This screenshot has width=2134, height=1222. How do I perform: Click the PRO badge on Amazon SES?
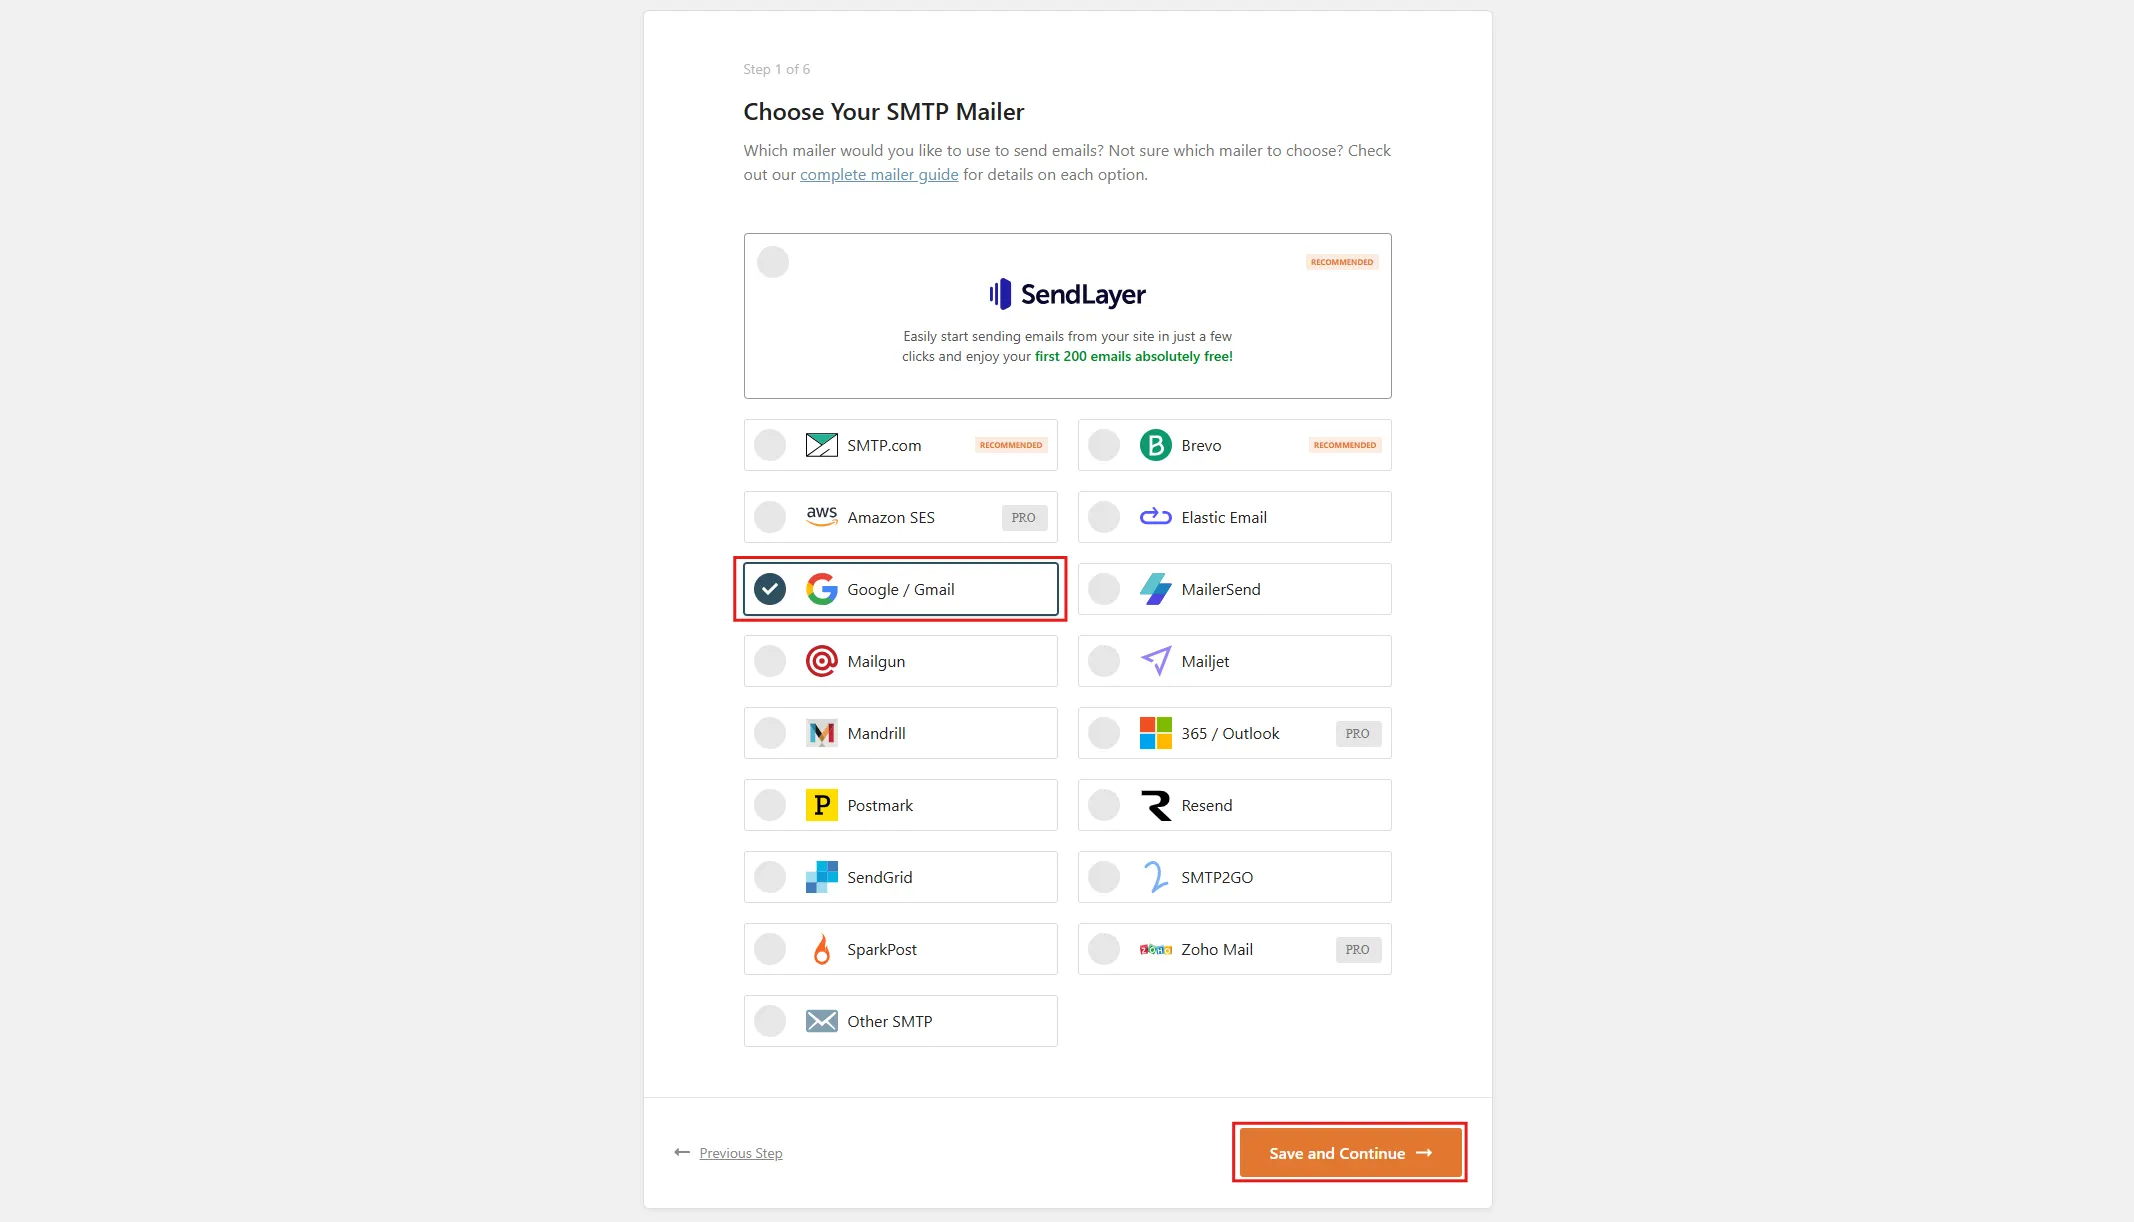pos(1024,517)
